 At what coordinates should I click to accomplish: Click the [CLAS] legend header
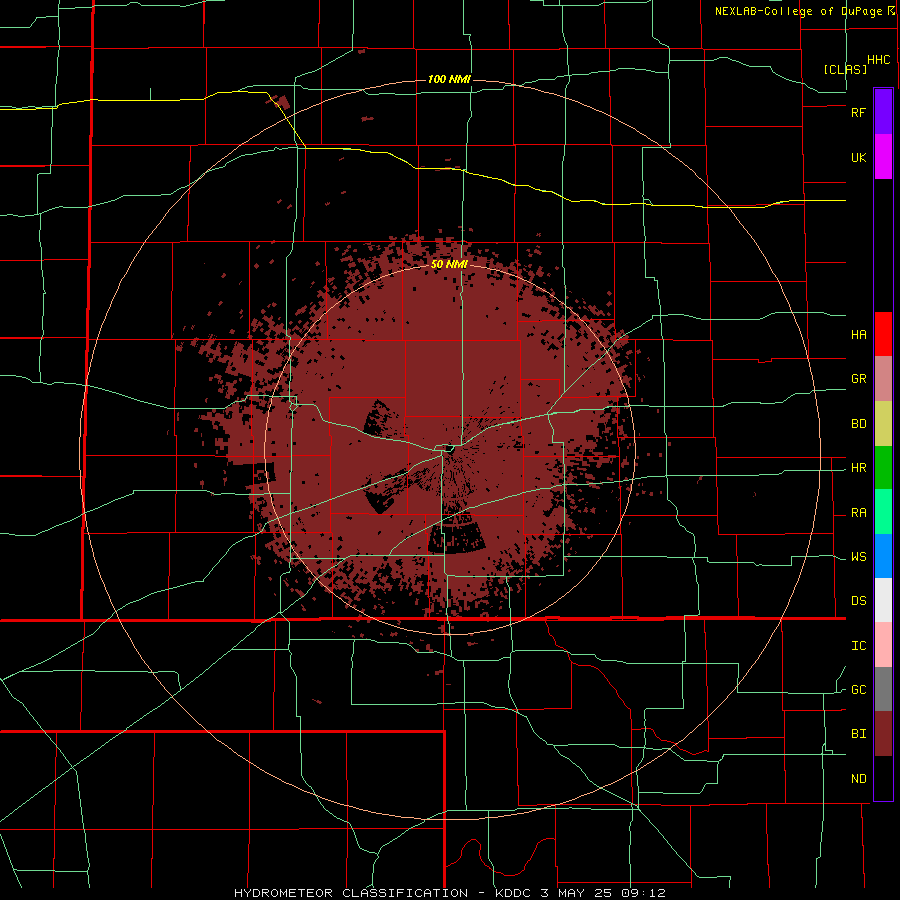(845, 69)
